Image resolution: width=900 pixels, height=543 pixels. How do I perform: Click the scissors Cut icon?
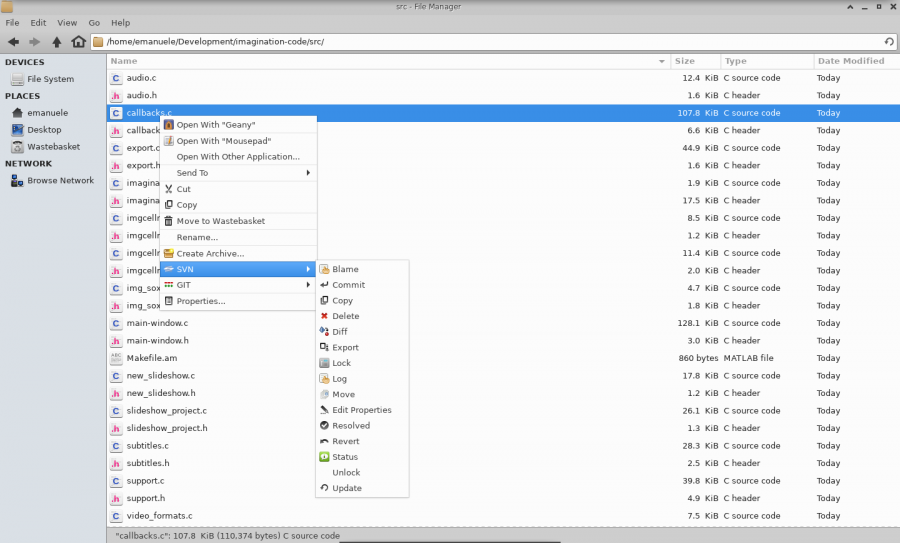[x=169, y=189]
